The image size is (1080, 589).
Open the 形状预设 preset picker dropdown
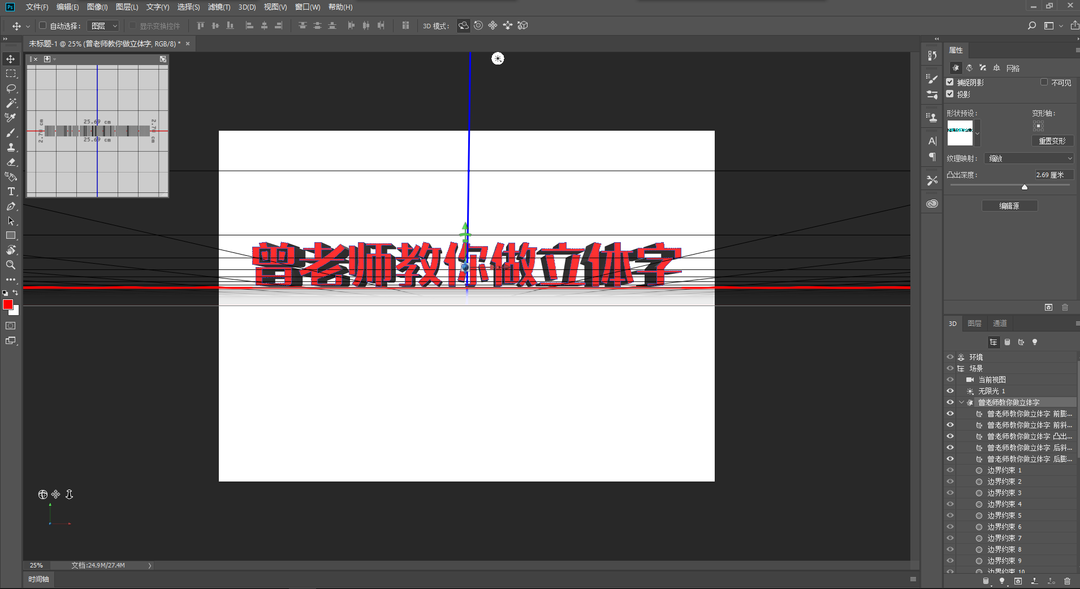click(x=977, y=132)
